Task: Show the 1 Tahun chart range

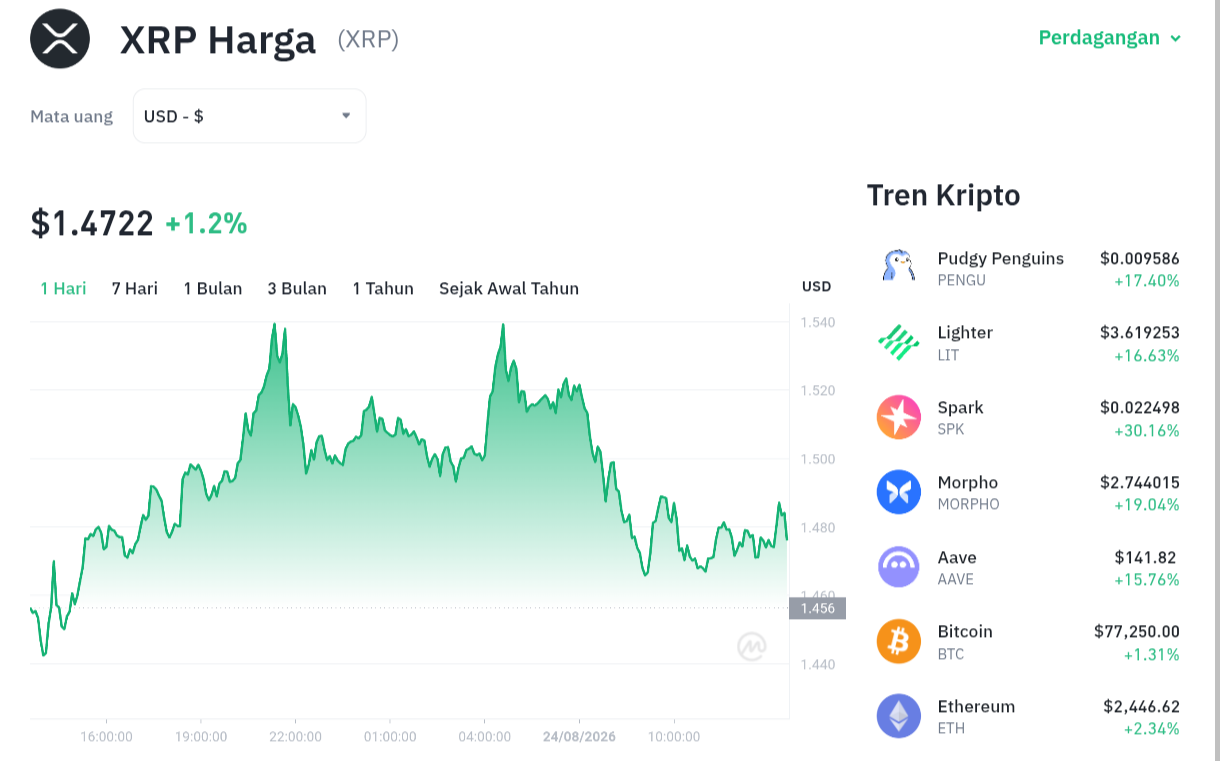Action: [383, 288]
